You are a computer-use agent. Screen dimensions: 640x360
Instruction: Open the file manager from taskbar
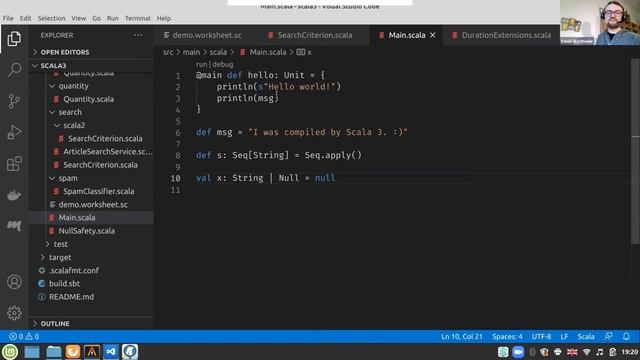pyautogui.click(x=53, y=351)
